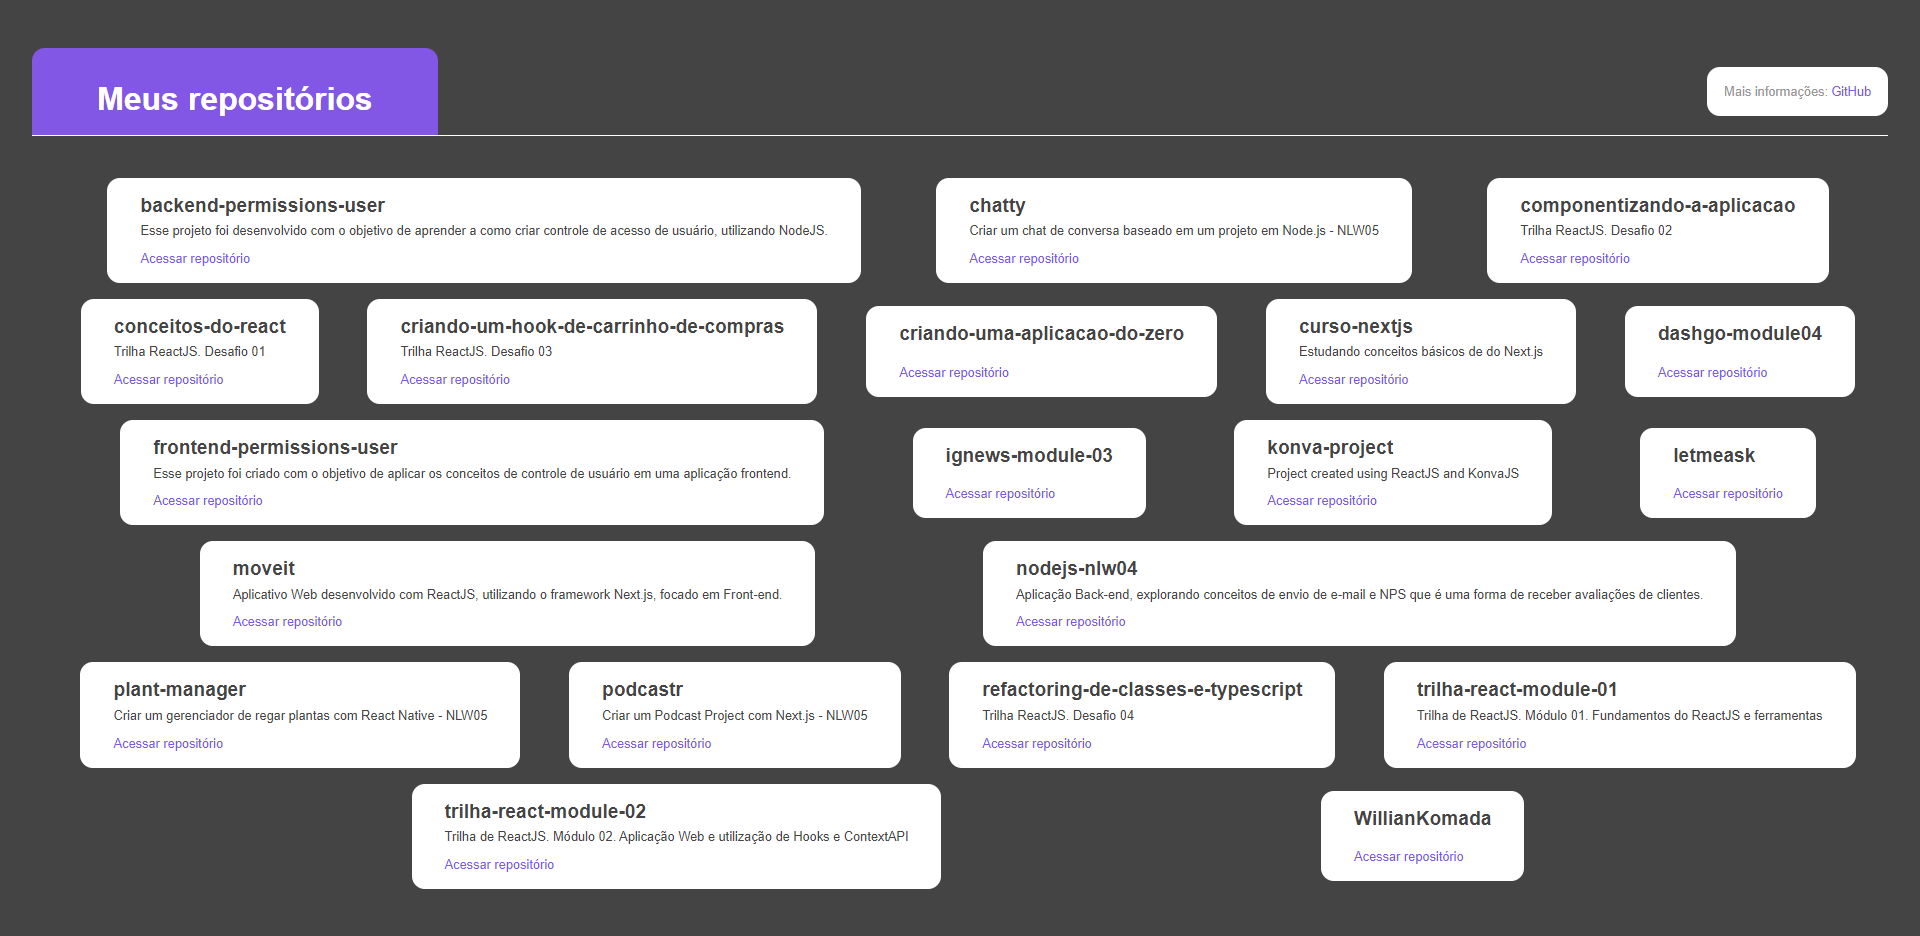This screenshot has height=936, width=1920.
Task: Access the backend-permissions-user repository
Action: (x=195, y=258)
